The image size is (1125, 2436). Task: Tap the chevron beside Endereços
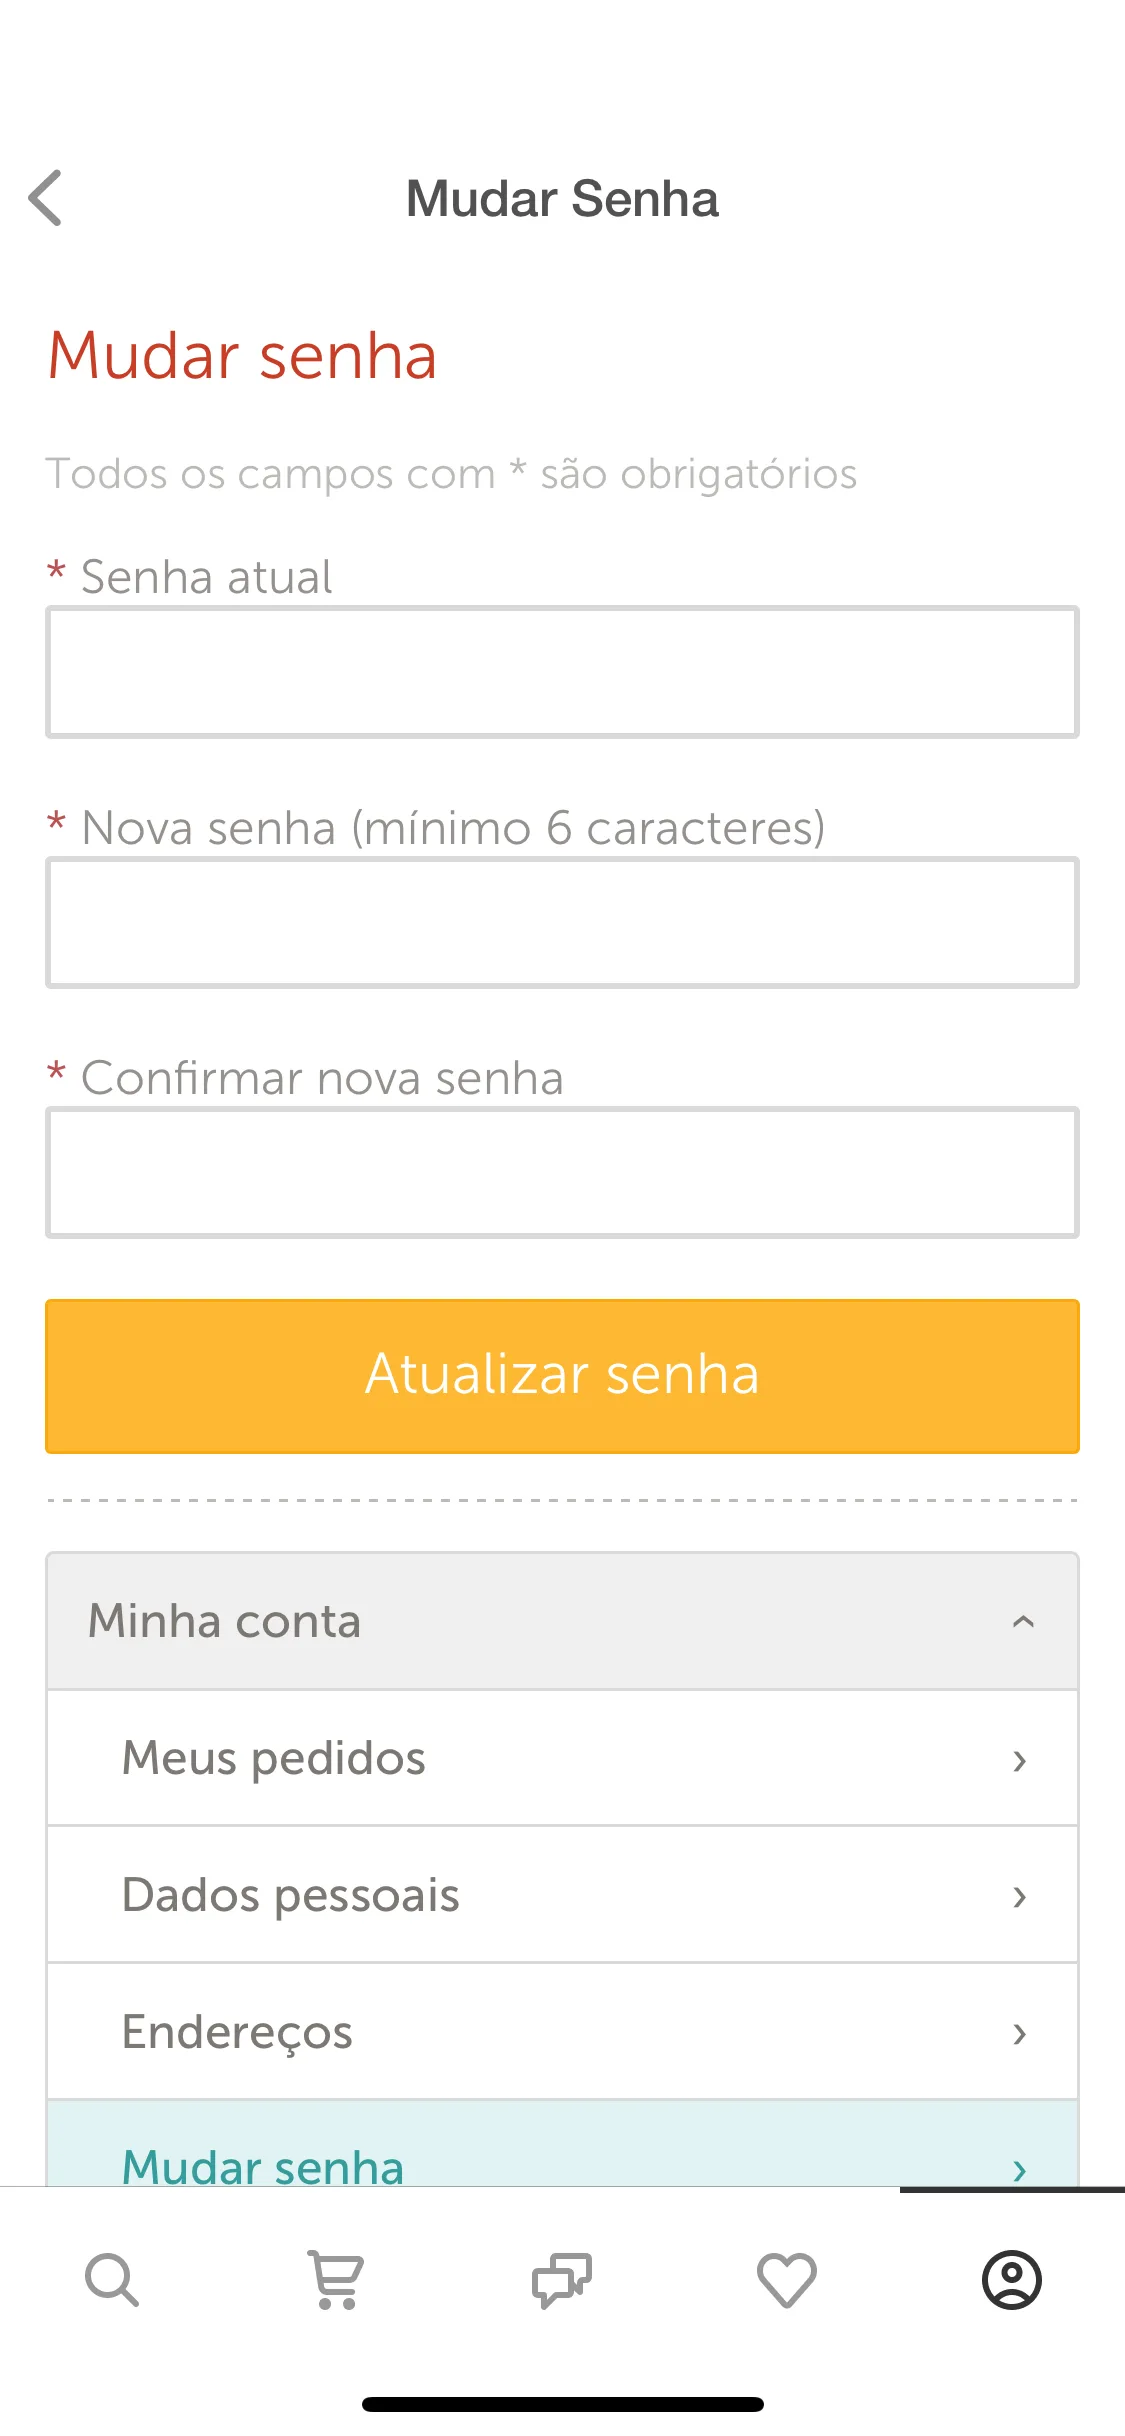pyautogui.click(x=1019, y=2033)
